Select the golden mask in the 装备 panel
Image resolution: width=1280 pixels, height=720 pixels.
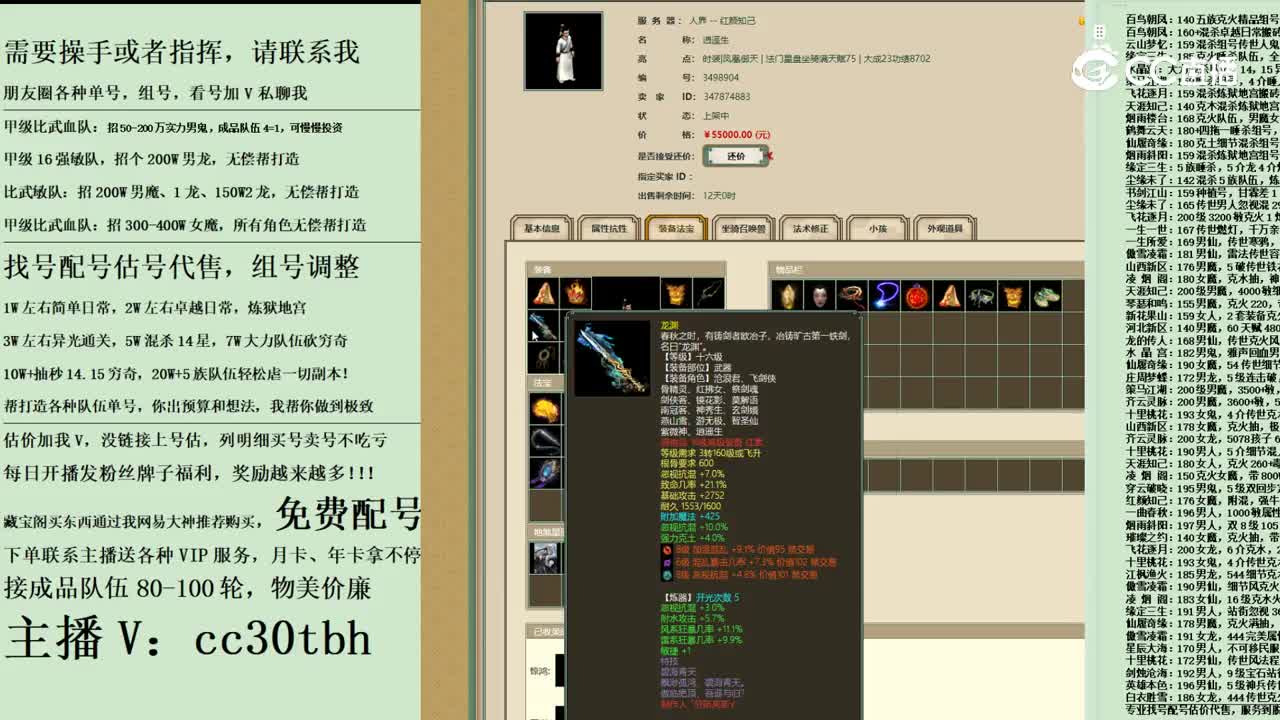coord(676,293)
